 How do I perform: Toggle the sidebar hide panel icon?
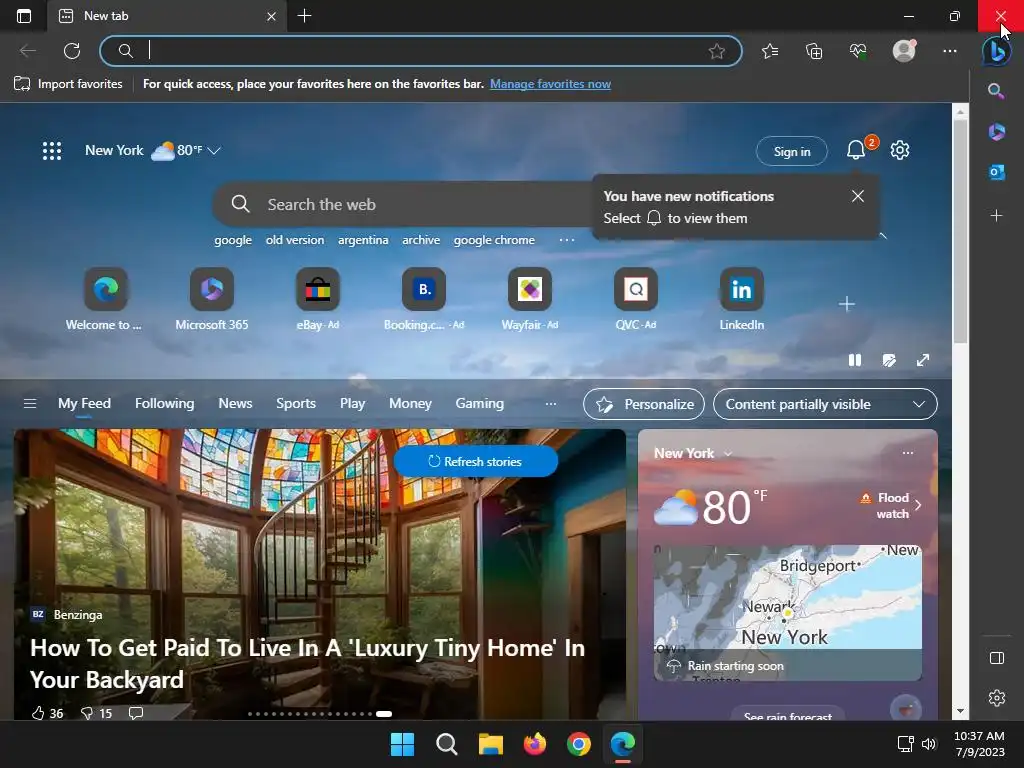[997, 658]
